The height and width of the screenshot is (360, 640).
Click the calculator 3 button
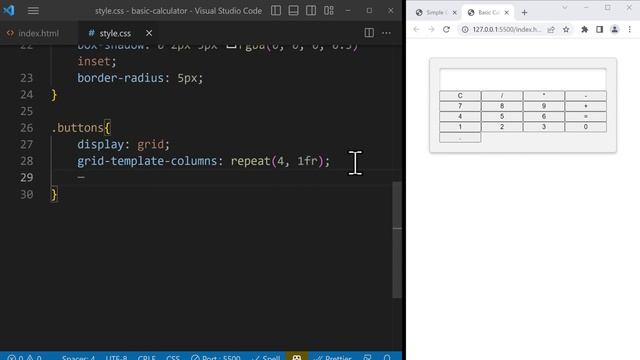pyautogui.click(x=544, y=127)
